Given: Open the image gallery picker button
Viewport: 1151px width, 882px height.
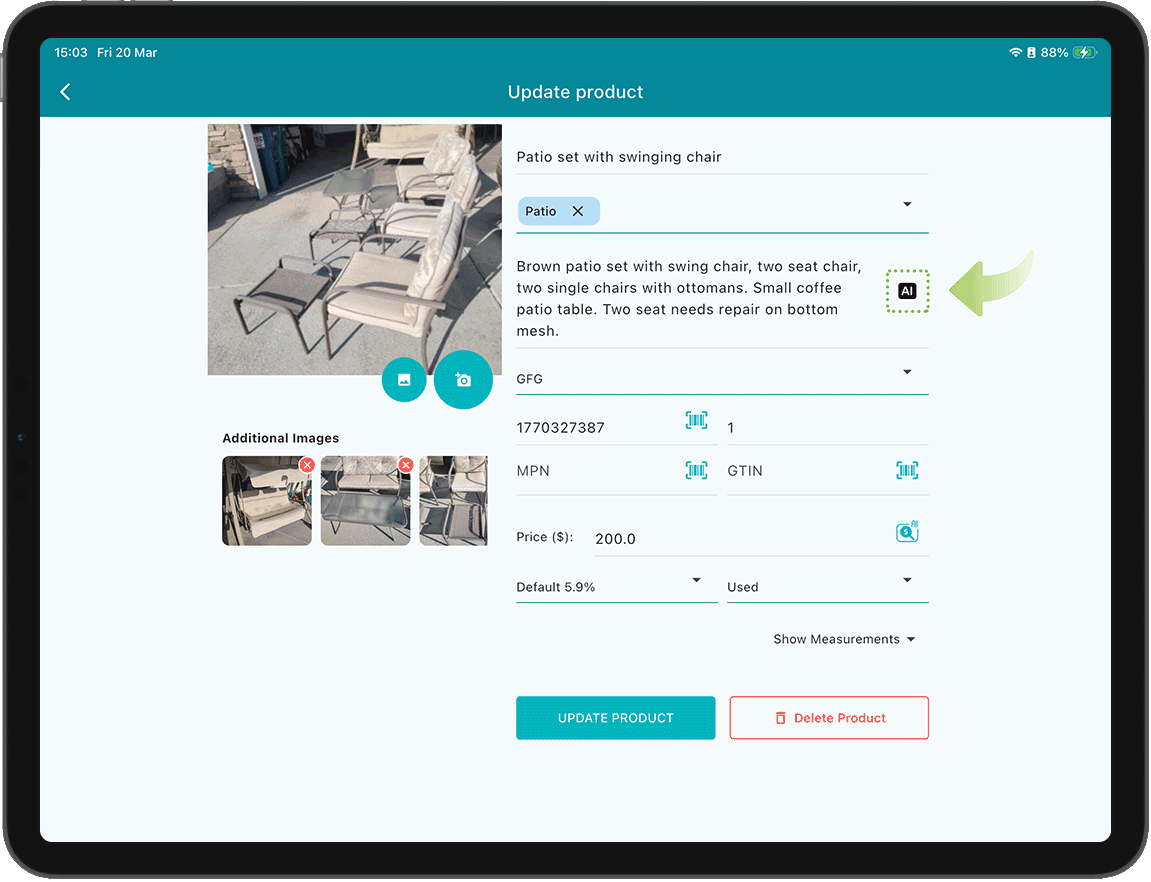Looking at the screenshot, I should [404, 380].
